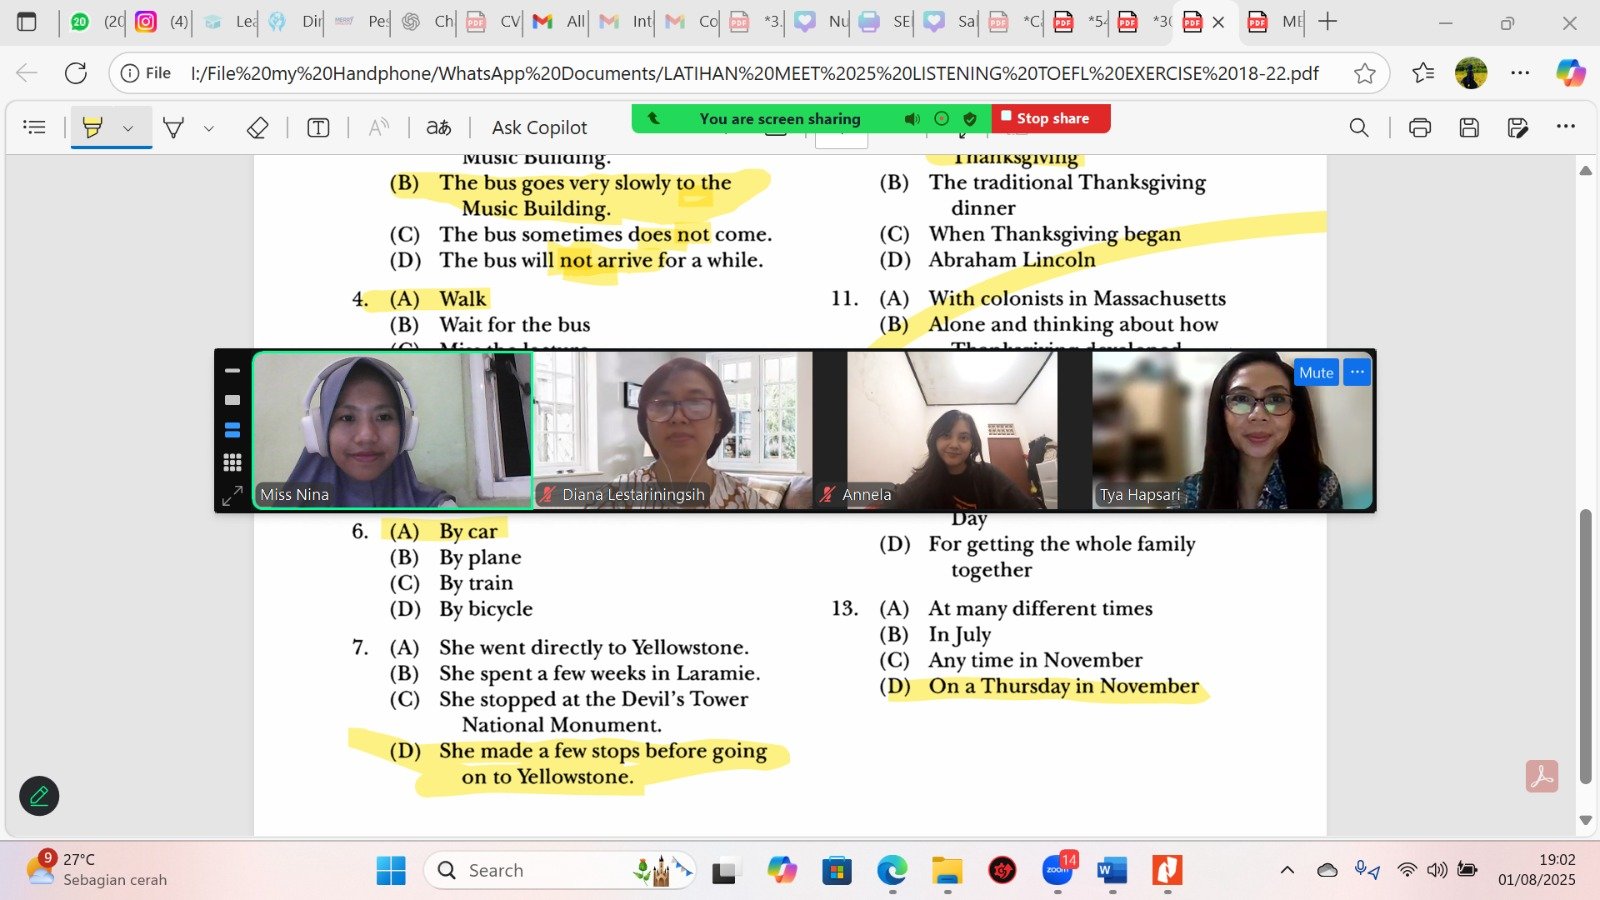Viewport: 1600px width, 900px height.
Task: Open the PDF search magnifier icon
Action: click(x=1359, y=127)
